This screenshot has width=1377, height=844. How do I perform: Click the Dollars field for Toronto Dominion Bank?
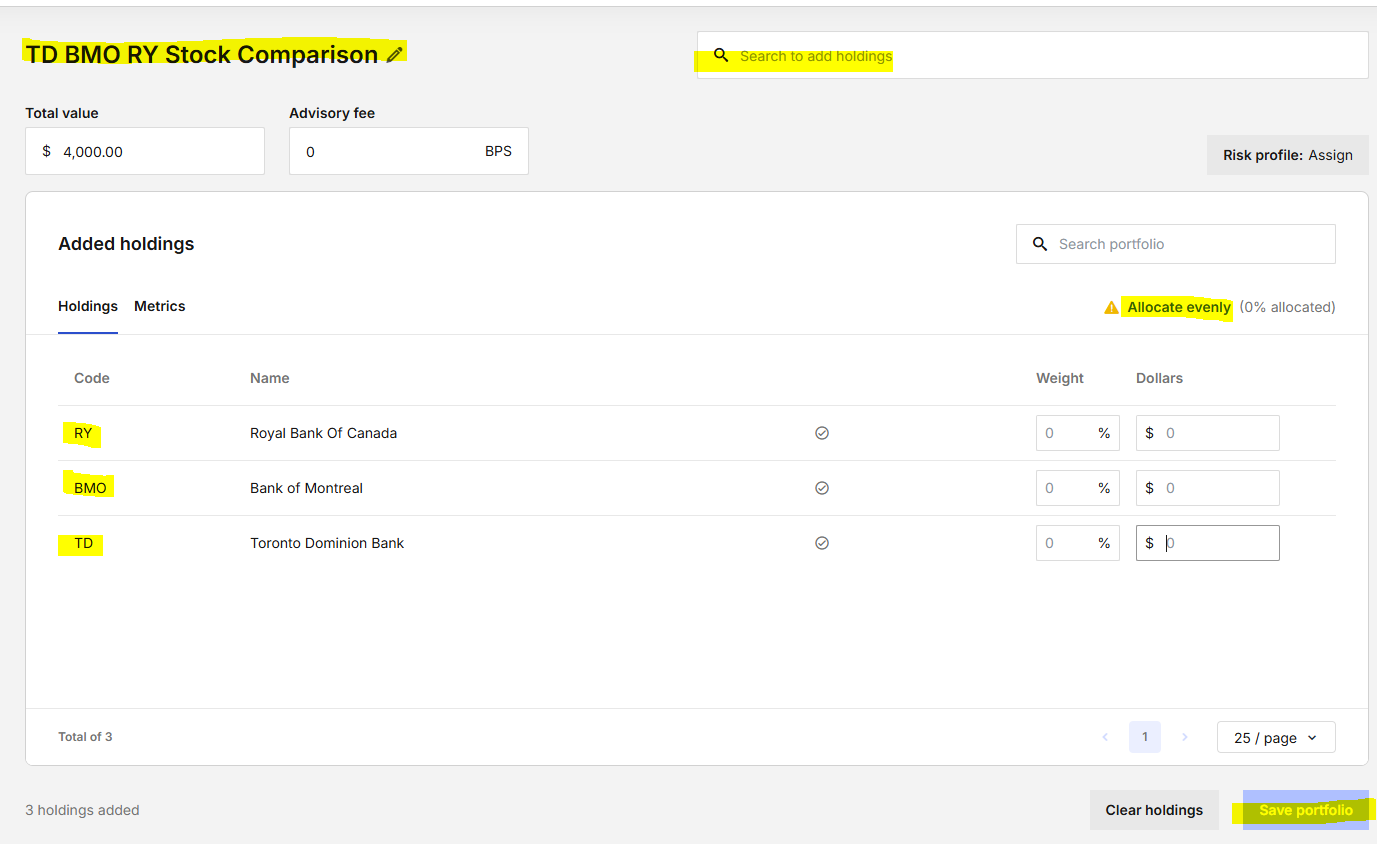click(1208, 543)
